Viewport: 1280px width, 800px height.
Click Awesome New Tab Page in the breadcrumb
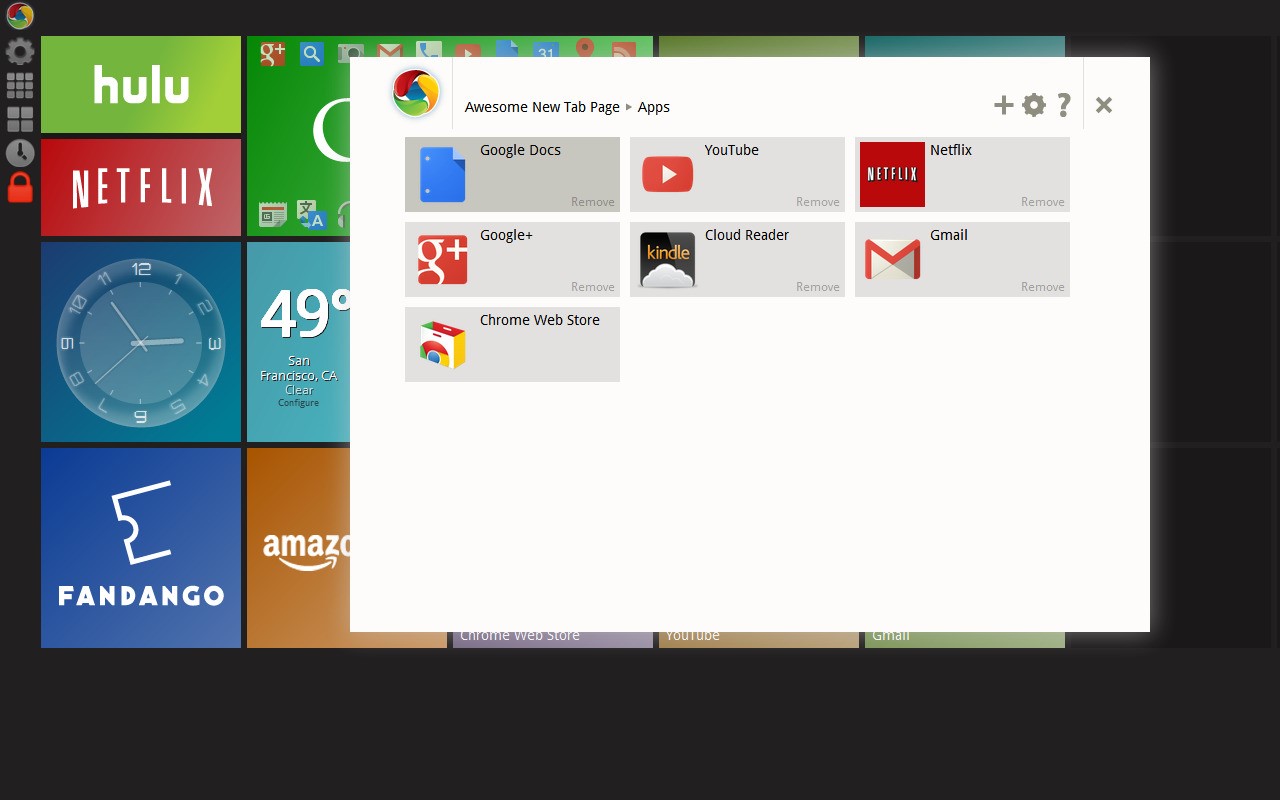[x=542, y=107]
